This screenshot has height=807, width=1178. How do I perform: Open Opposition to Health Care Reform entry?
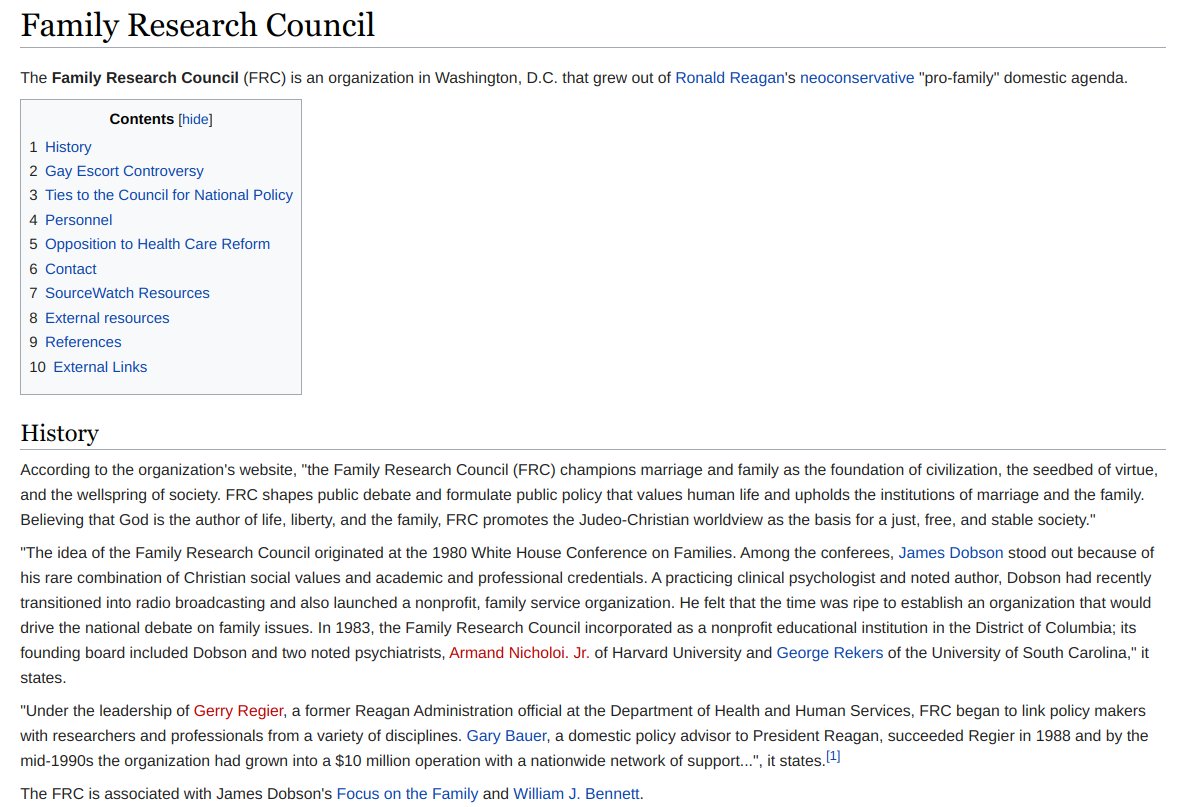[x=158, y=244]
